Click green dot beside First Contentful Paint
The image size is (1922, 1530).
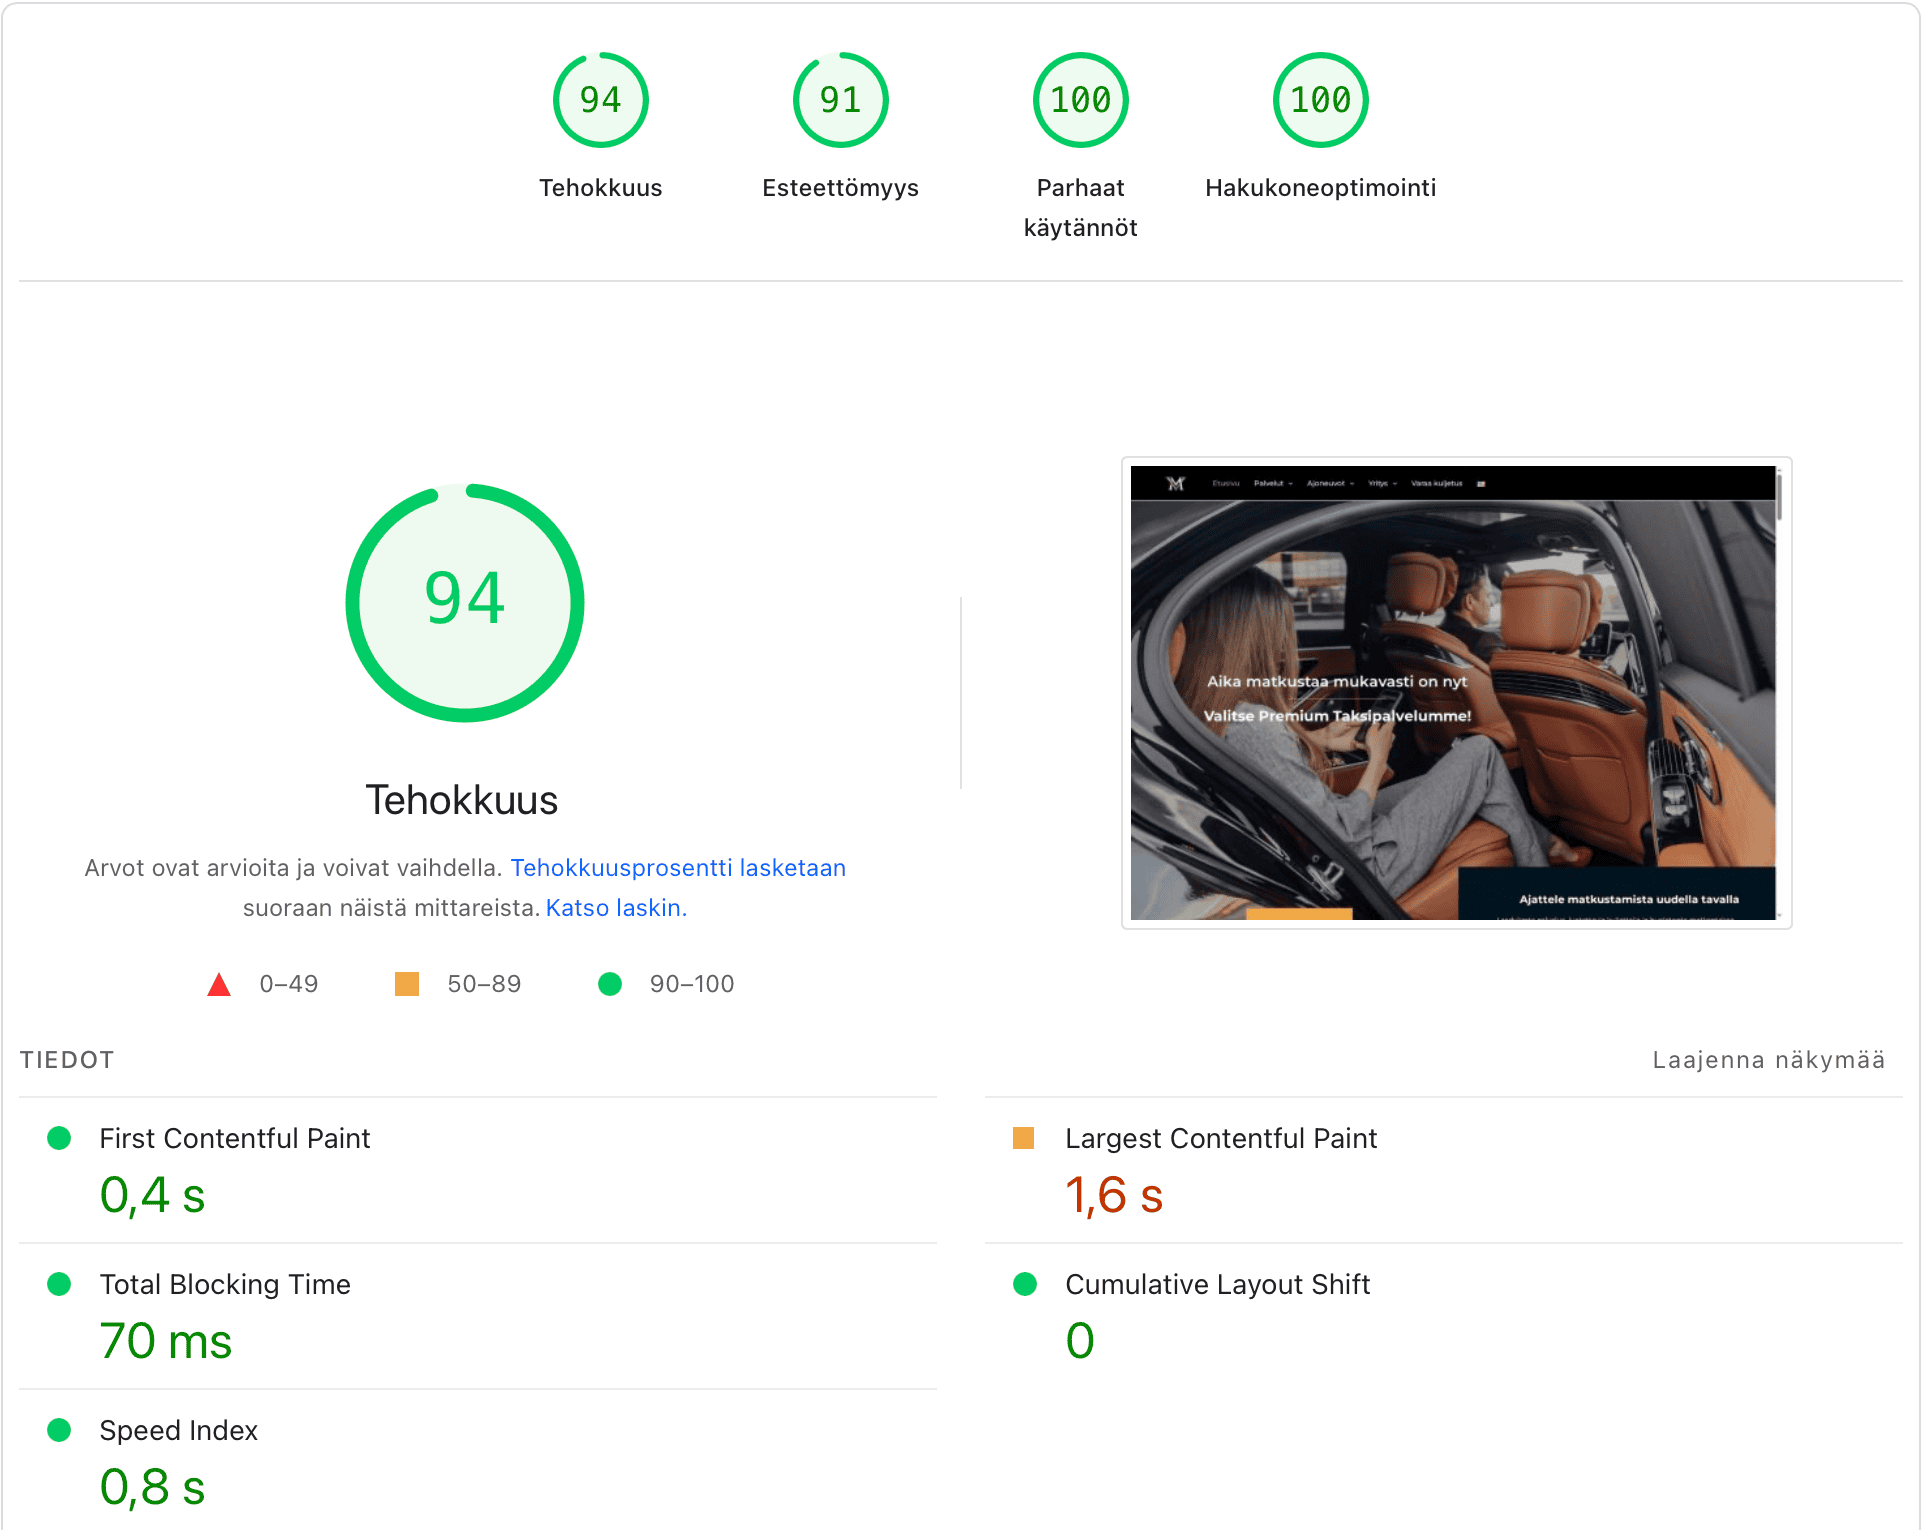pos(59,1138)
